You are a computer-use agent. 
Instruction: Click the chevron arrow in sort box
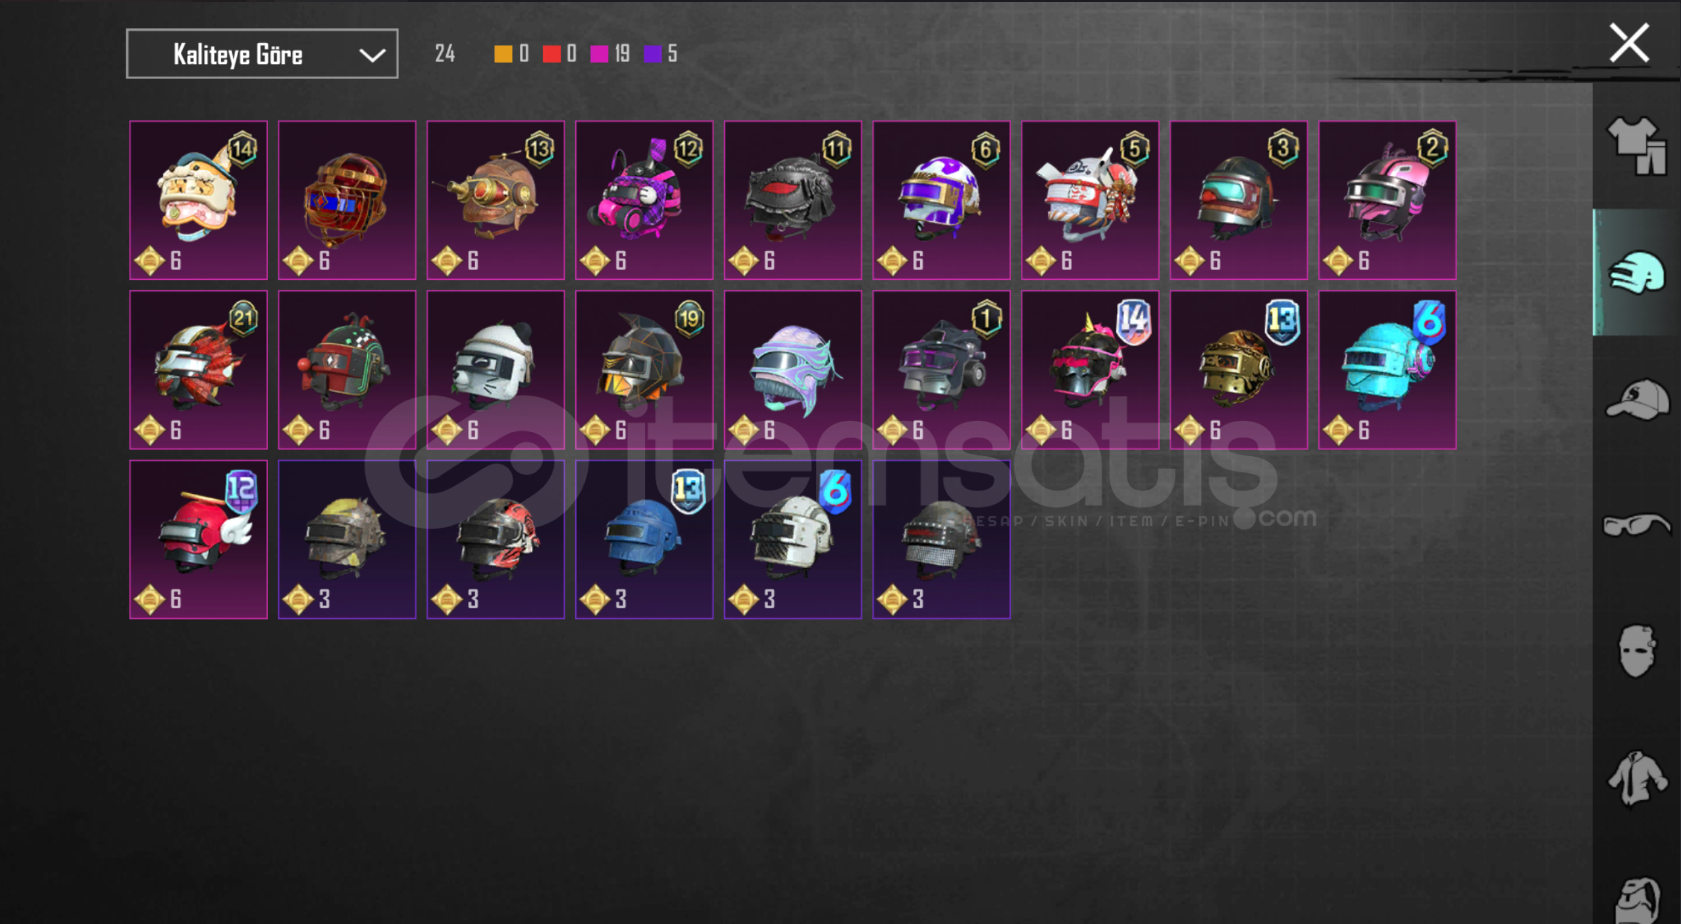[372, 55]
